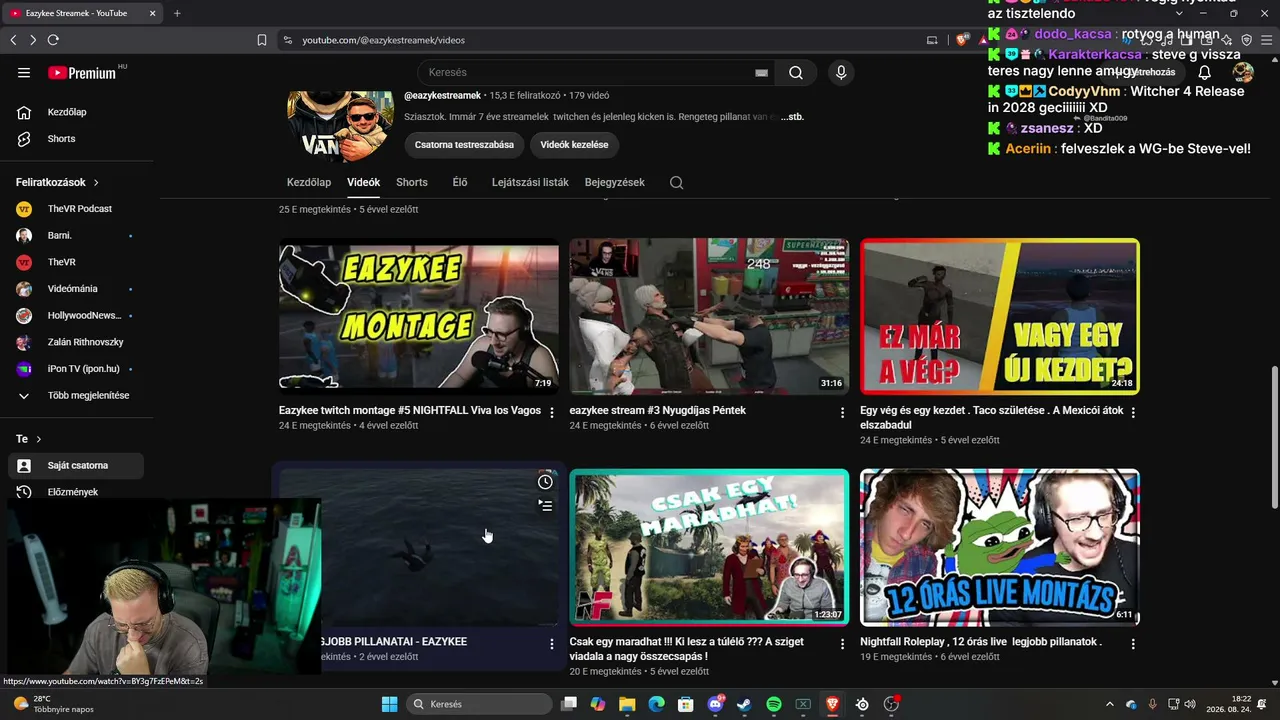Switch to the channel Kezdőlap tab
The image size is (1280, 720).
[x=309, y=182]
